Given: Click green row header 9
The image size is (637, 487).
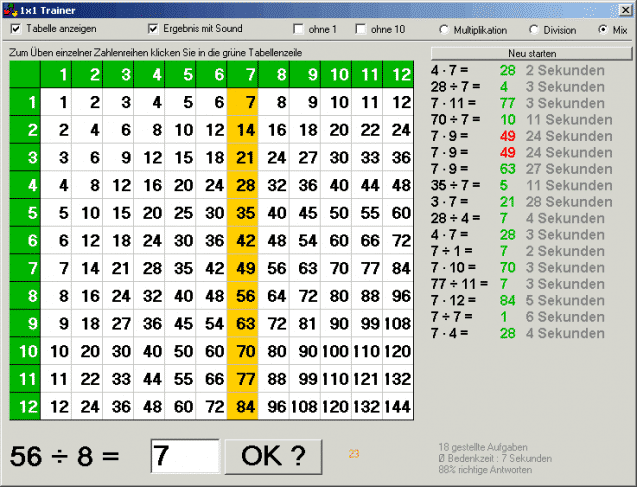Looking at the screenshot, I should pyautogui.click(x=25, y=323).
